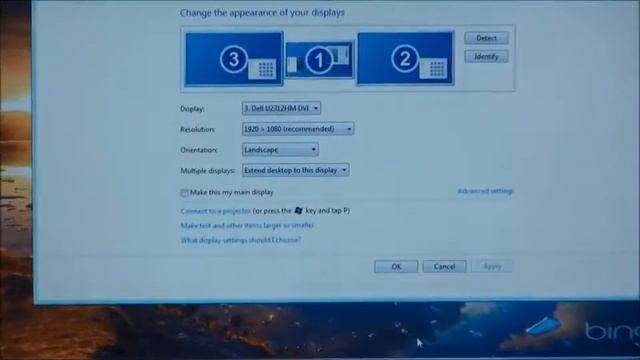This screenshot has height=360, width=640.
Task: Click the heading Change the appearance of your displays
Action: 262,13
